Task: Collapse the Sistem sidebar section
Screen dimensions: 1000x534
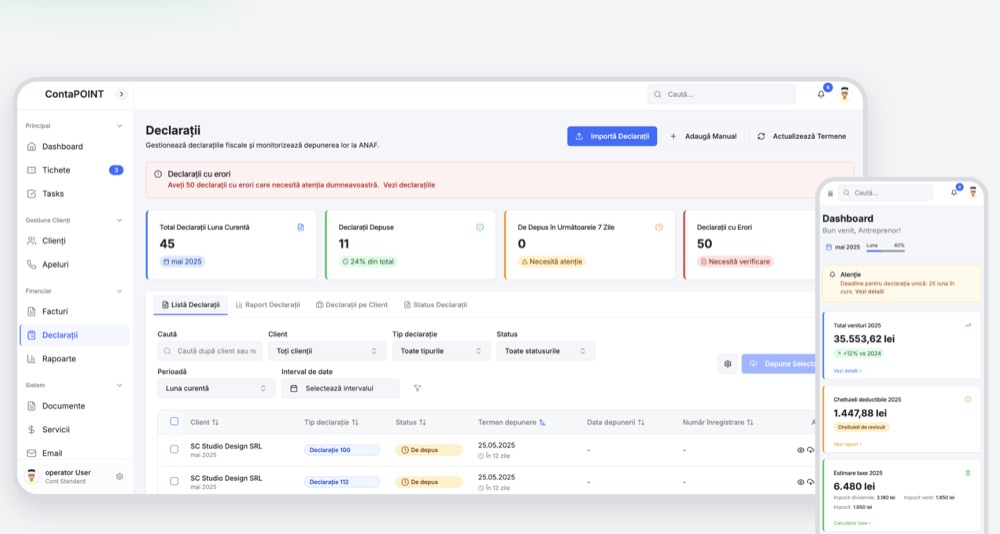Action: click(119, 386)
